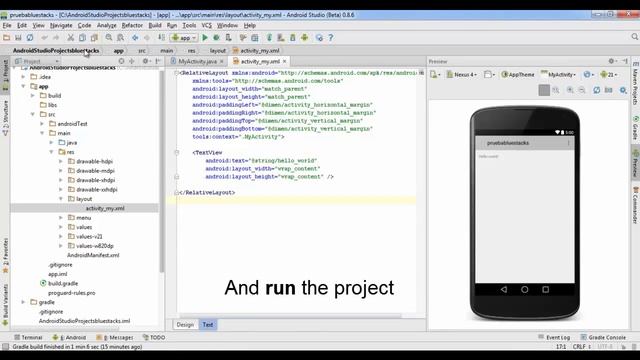The width and height of the screenshot is (640, 360).
Task: Select AndroidManifest.xml in project tree
Action: coord(93,255)
